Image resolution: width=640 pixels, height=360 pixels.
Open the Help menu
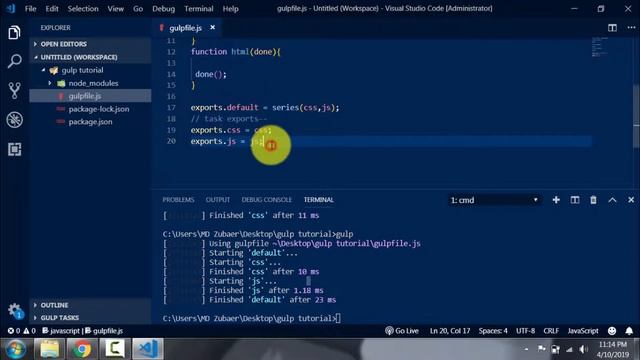[x=230, y=9]
